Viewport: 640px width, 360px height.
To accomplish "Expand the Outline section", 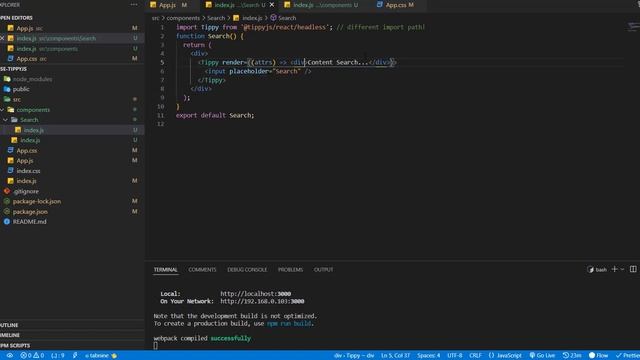I will pyautogui.click(x=10, y=325).
